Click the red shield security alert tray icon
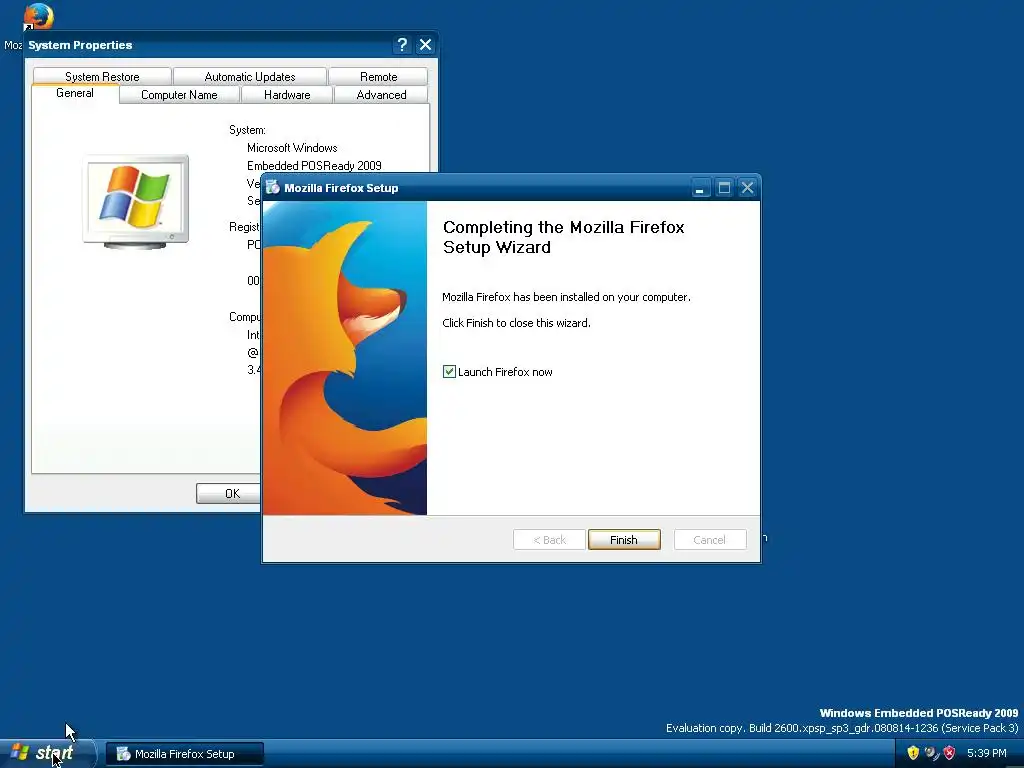Image resolution: width=1024 pixels, height=768 pixels. 950,753
